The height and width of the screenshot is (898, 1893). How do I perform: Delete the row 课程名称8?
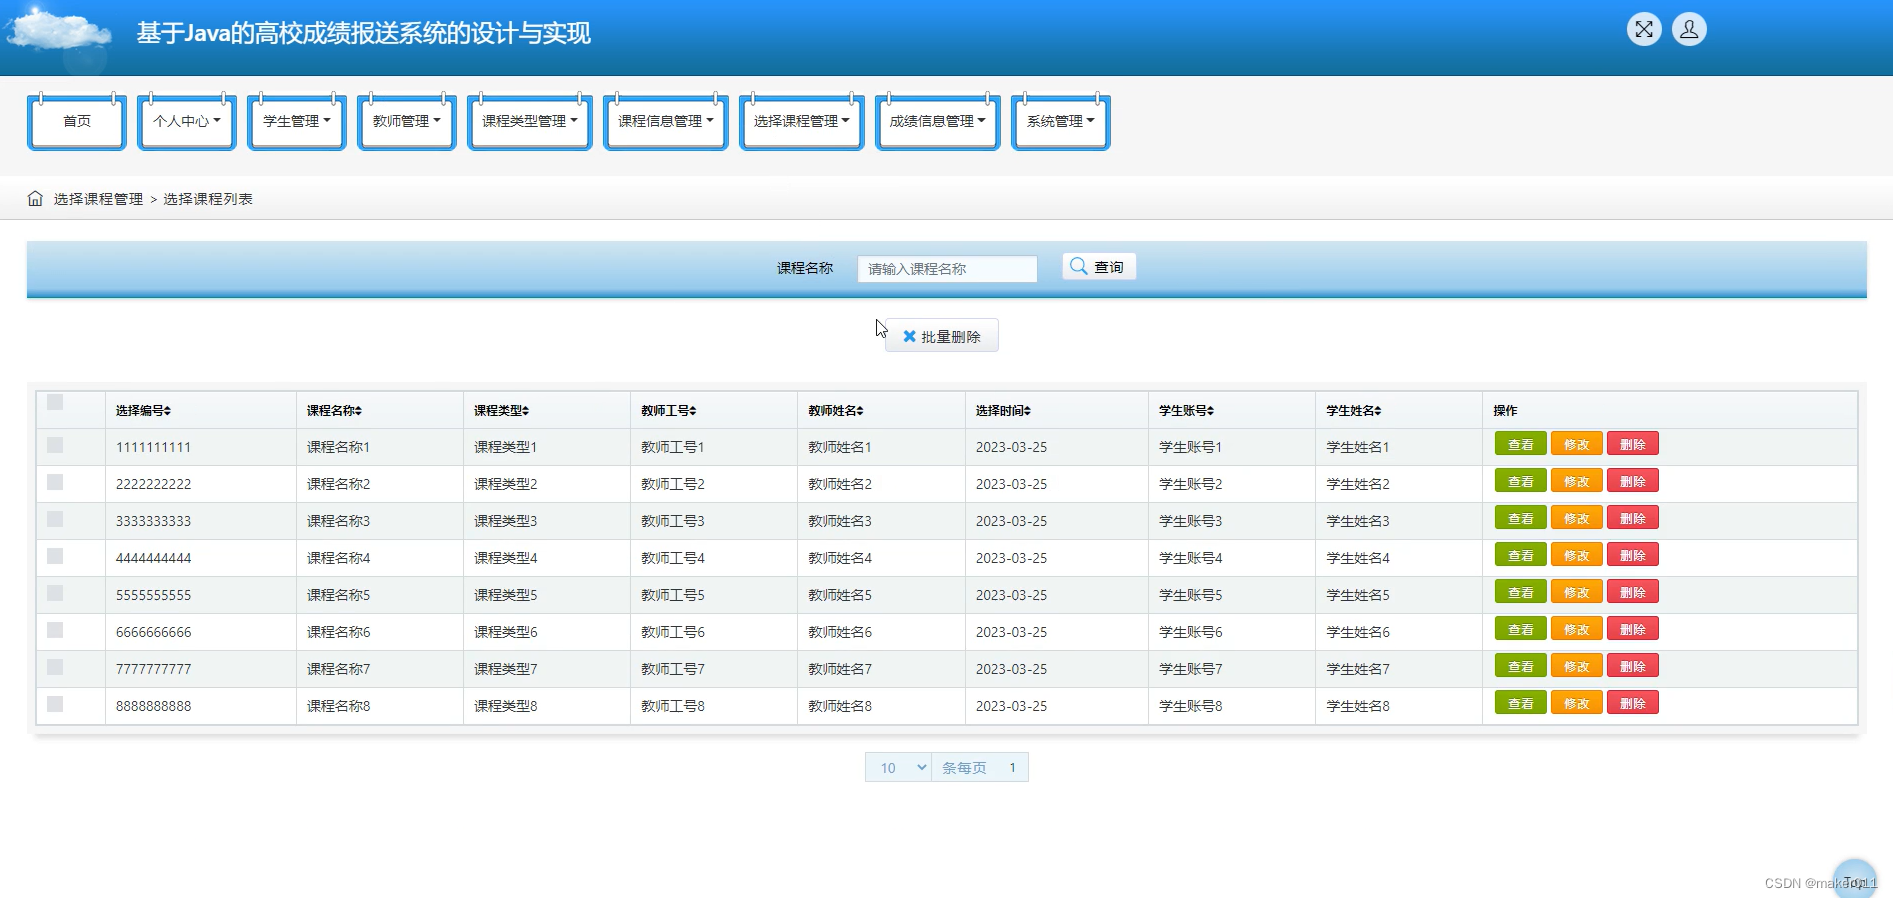[x=1632, y=703]
